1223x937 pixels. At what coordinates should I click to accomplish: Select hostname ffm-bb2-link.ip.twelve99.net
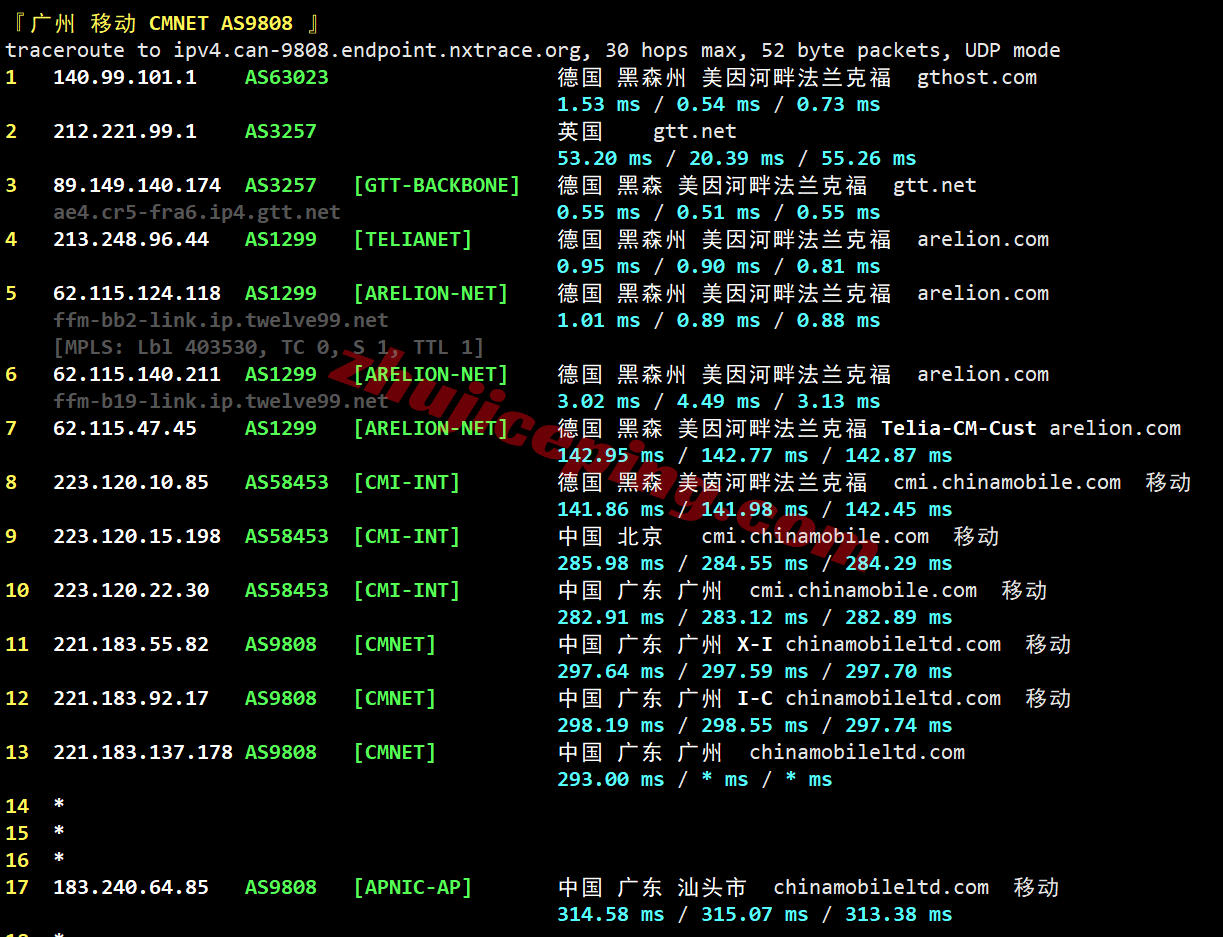[x=221, y=320]
